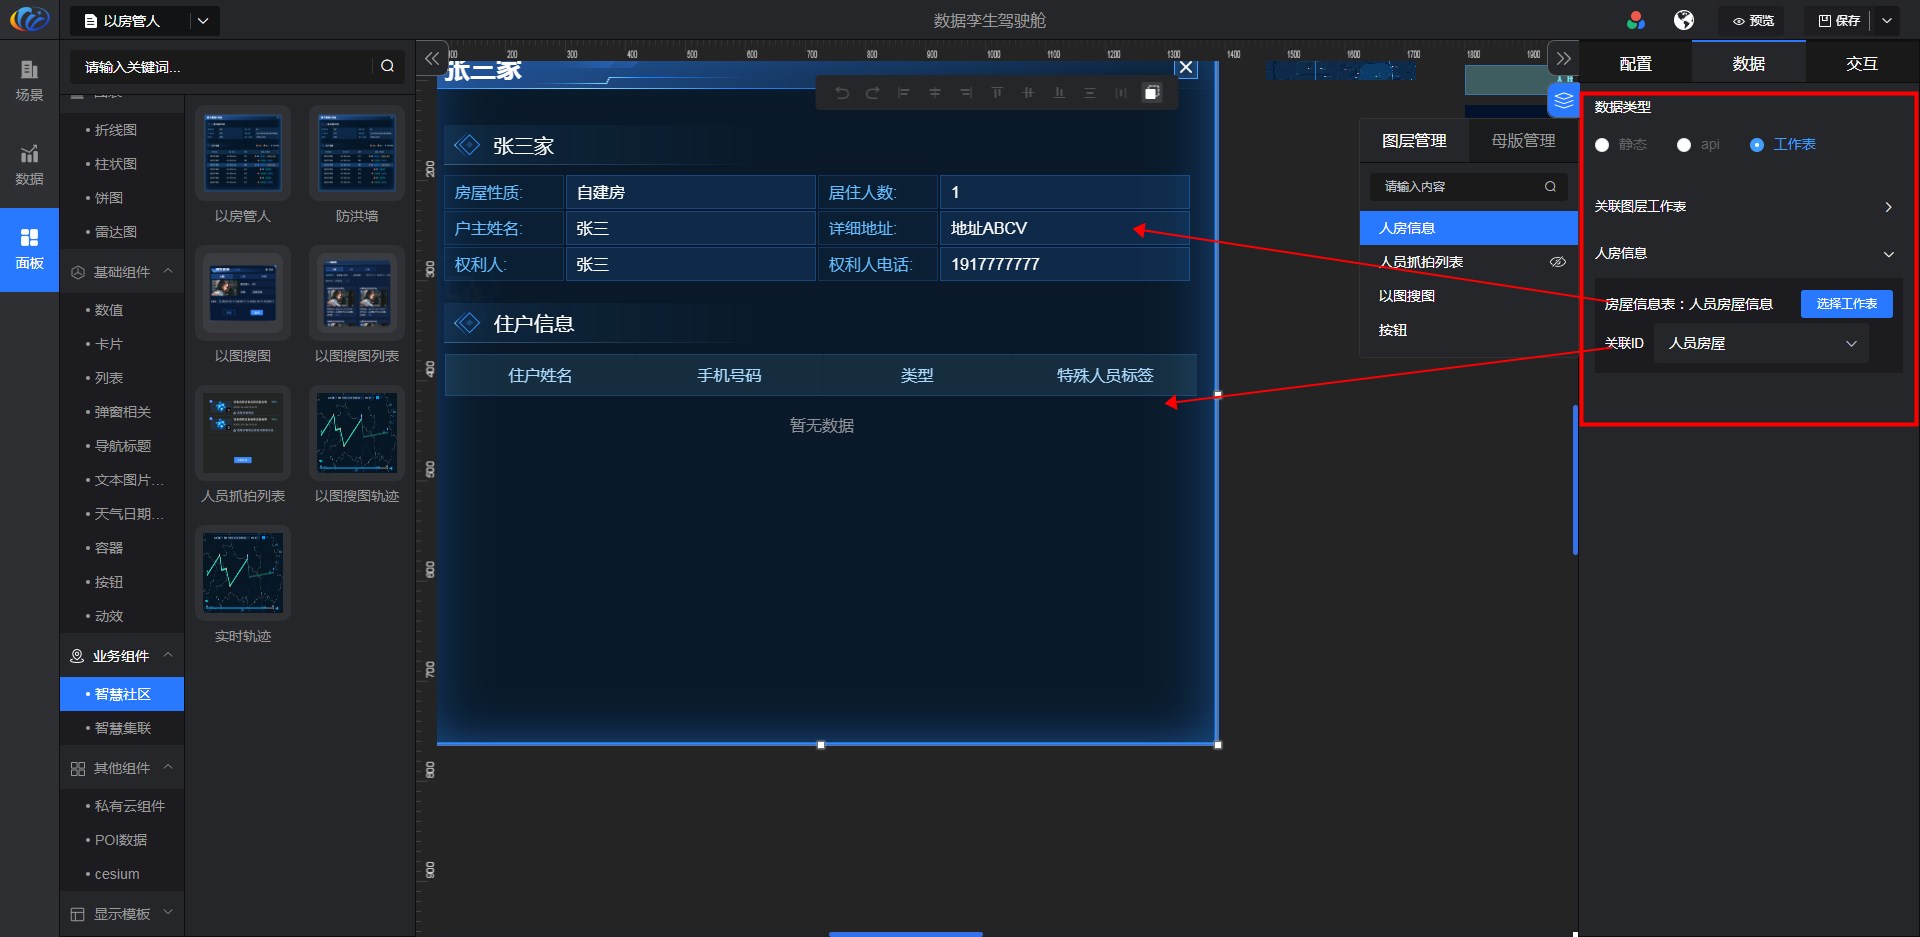Open the blue layers panel icon
This screenshot has height=937, width=1920.
(x=1563, y=100)
